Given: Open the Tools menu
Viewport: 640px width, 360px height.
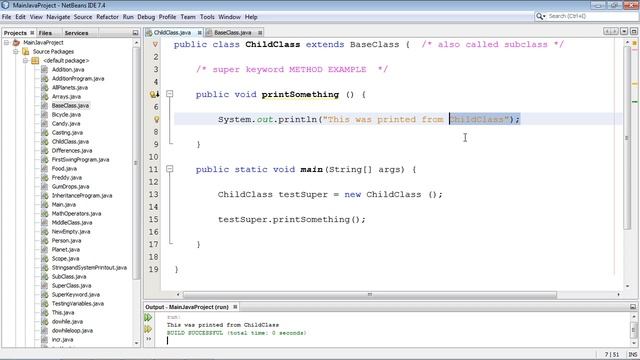Looking at the screenshot, I should (x=207, y=17).
